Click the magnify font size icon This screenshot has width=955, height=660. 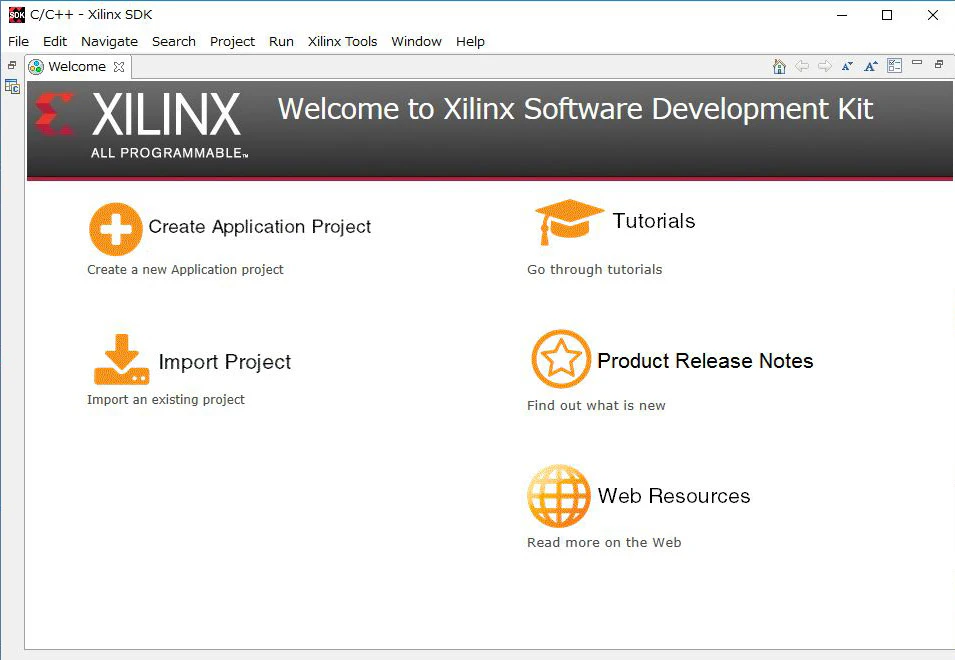tap(871, 66)
